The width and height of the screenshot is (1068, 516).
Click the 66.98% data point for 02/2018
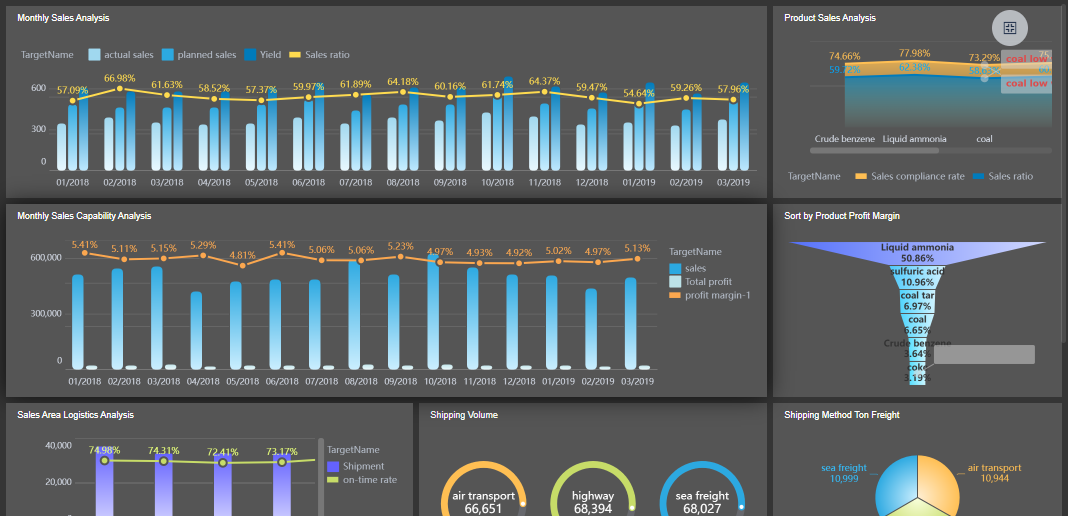120,89
